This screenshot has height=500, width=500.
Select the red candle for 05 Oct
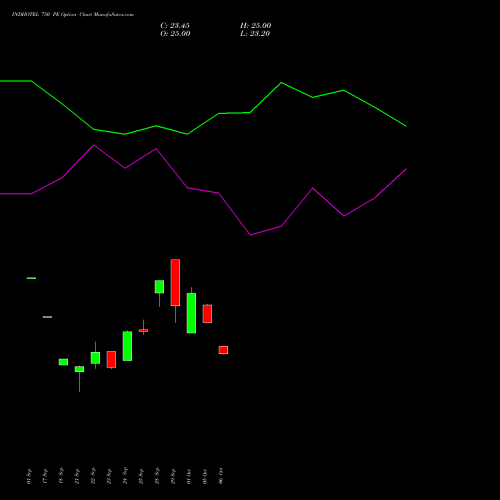coord(207,314)
